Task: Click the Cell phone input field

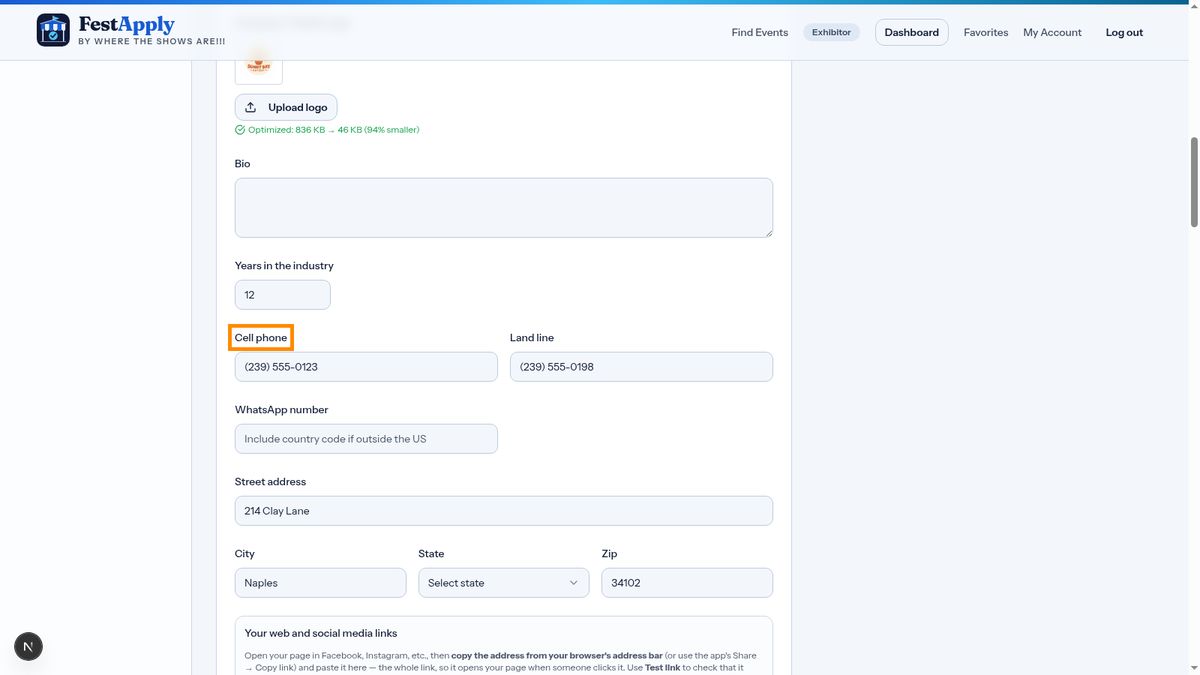Action: (x=366, y=367)
